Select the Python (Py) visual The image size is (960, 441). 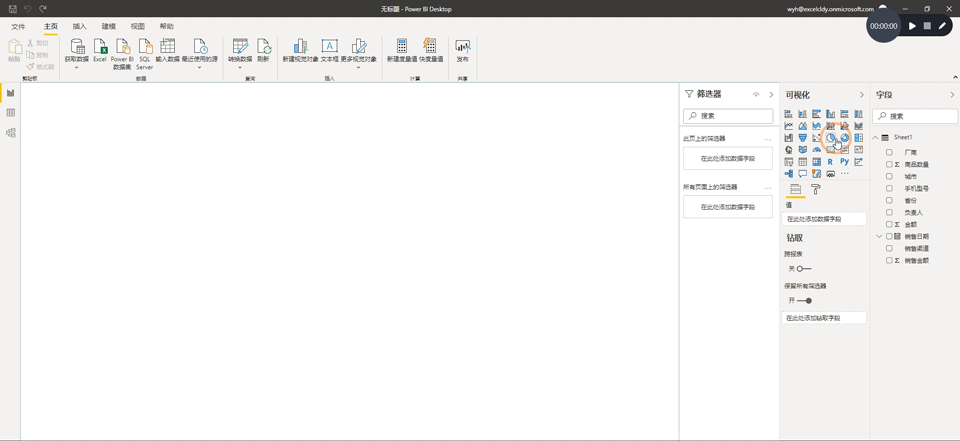pos(845,162)
